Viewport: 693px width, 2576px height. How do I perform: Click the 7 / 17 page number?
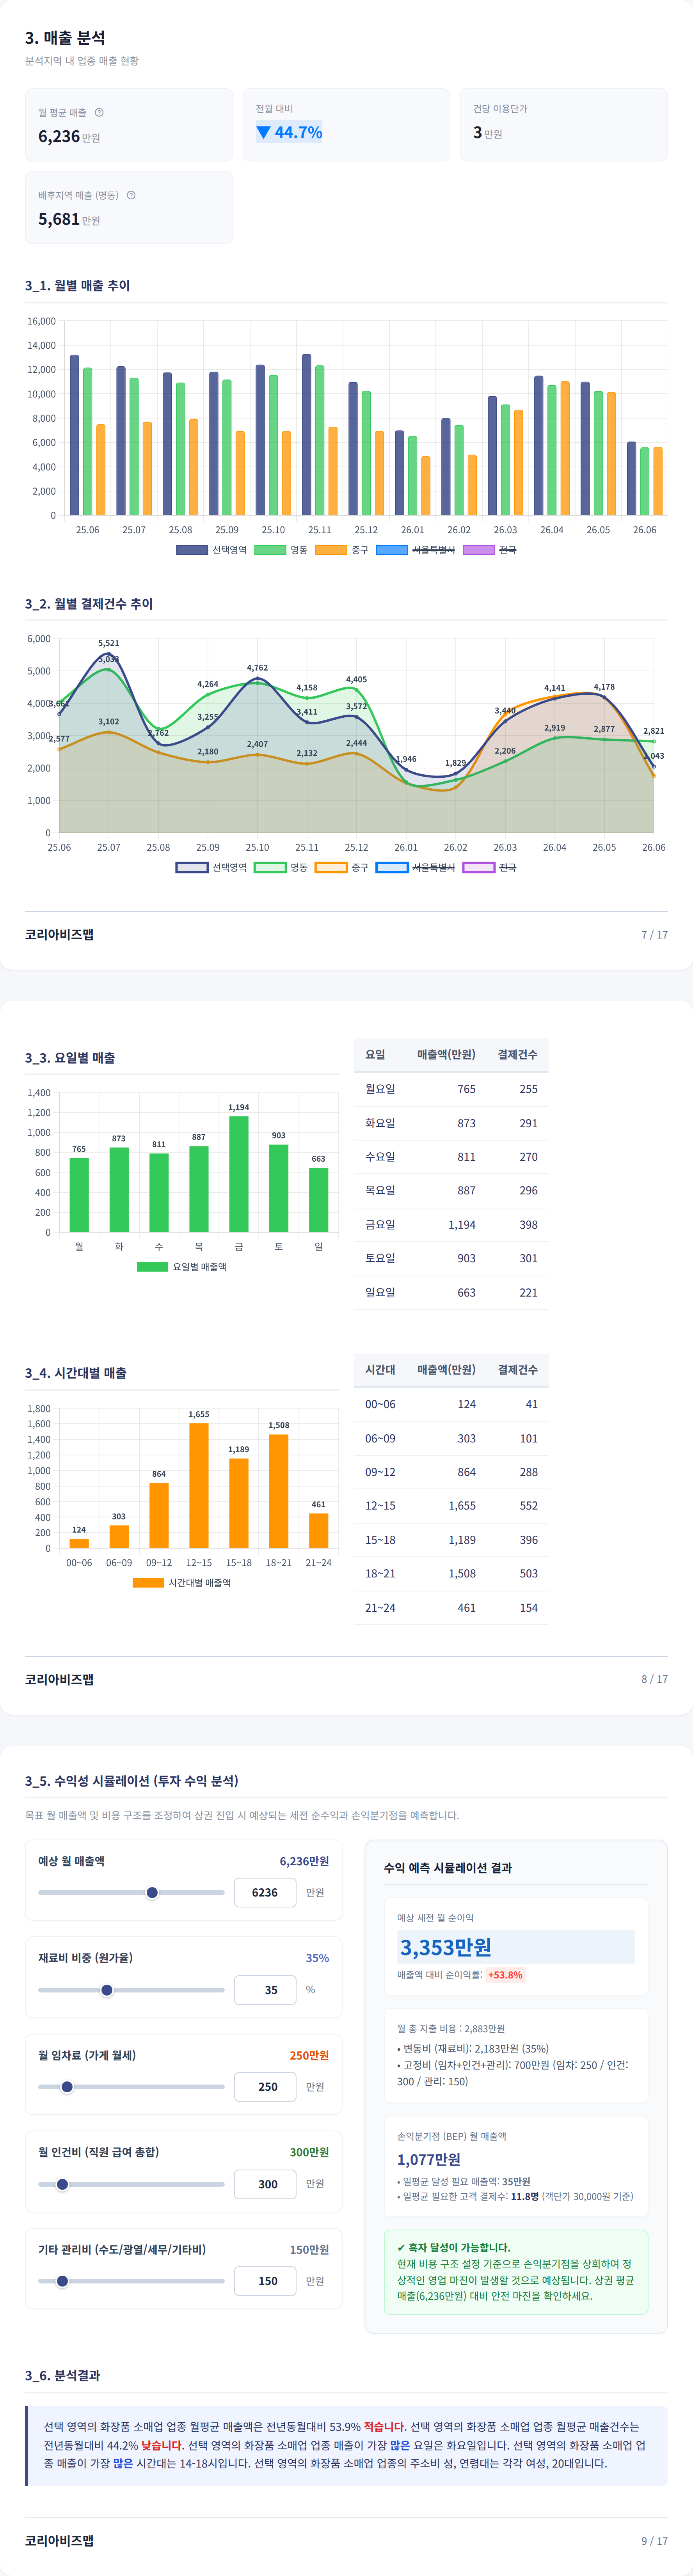(x=654, y=935)
